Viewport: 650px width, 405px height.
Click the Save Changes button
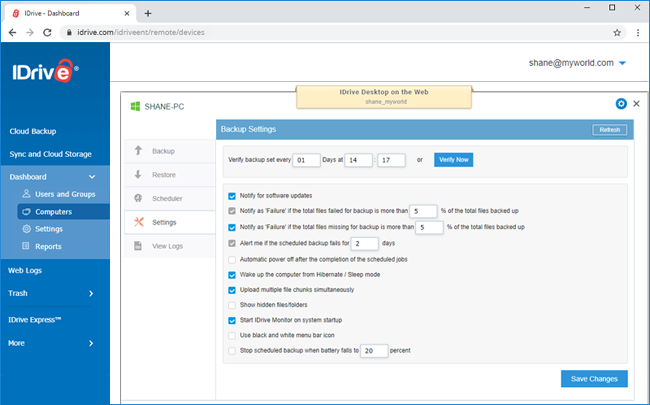(x=594, y=379)
